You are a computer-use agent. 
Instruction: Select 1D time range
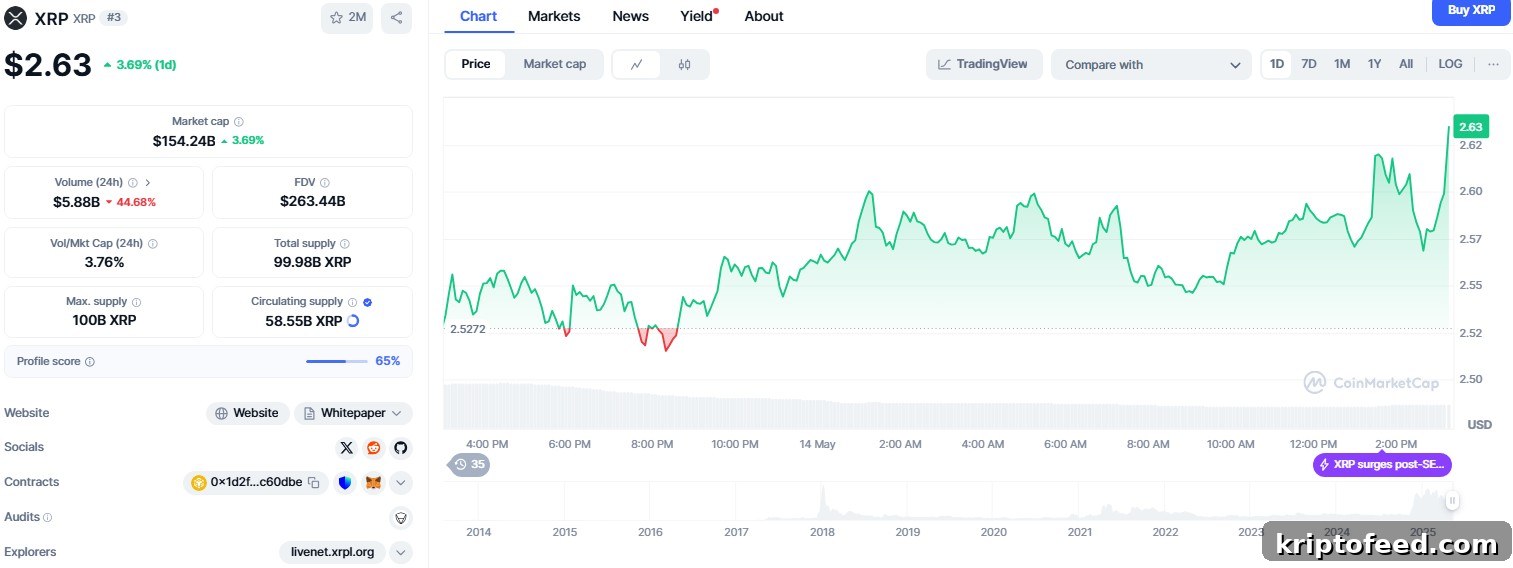click(1277, 64)
